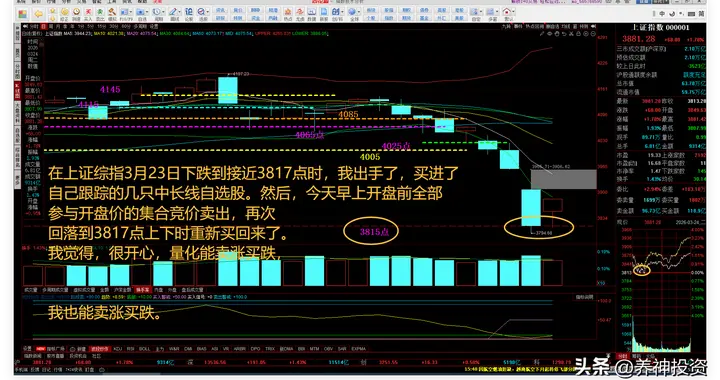The width and height of the screenshot is (720, 380).
Task: Click the hot zone (热点区间) chart button
Action: pyautogui.click(x=534, y=27)
